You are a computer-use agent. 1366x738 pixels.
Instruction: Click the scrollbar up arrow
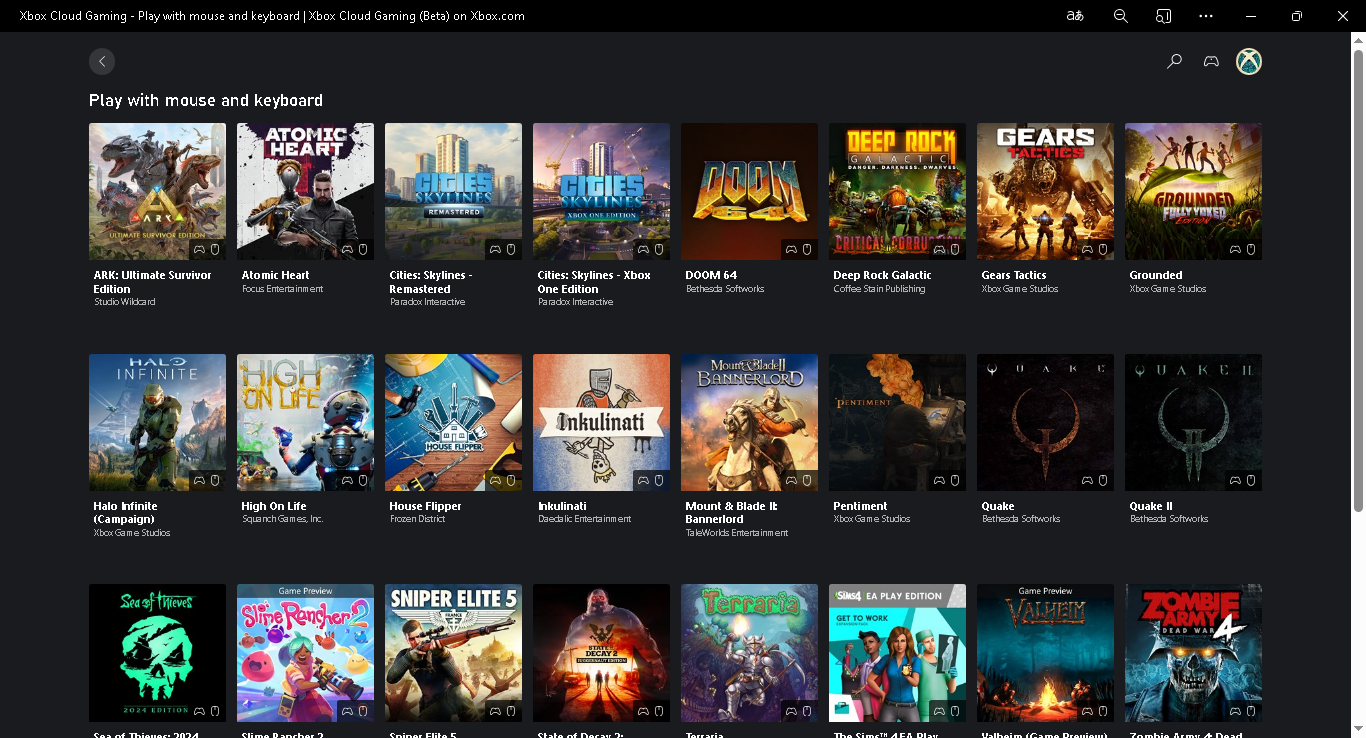tap(1358, 42)
